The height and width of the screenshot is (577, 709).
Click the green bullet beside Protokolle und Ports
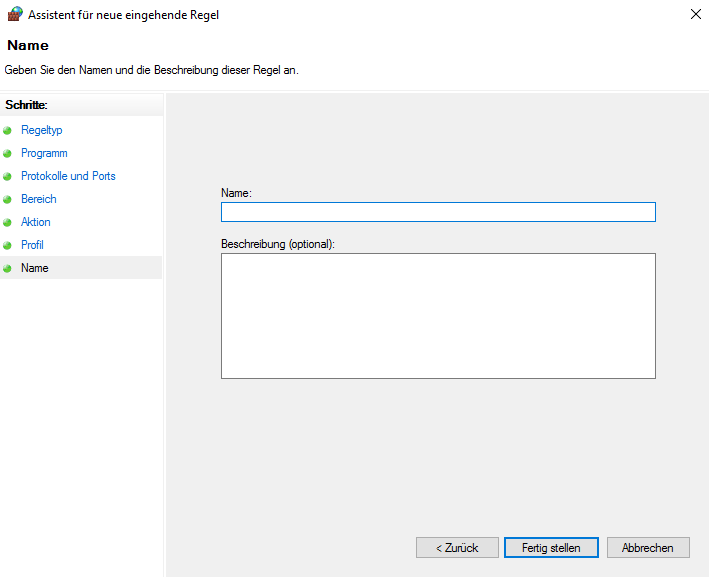click(x=7, y=176)
